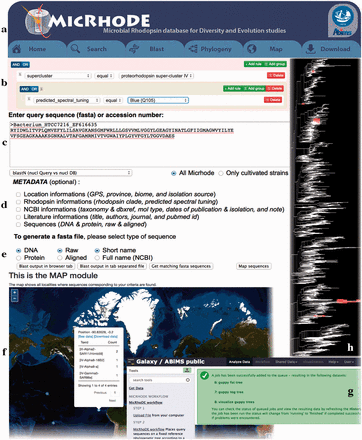This screenshot has width=362, height=440.
Task: Click Get Data link in Galaxy
Action: (x=136, y=388)
